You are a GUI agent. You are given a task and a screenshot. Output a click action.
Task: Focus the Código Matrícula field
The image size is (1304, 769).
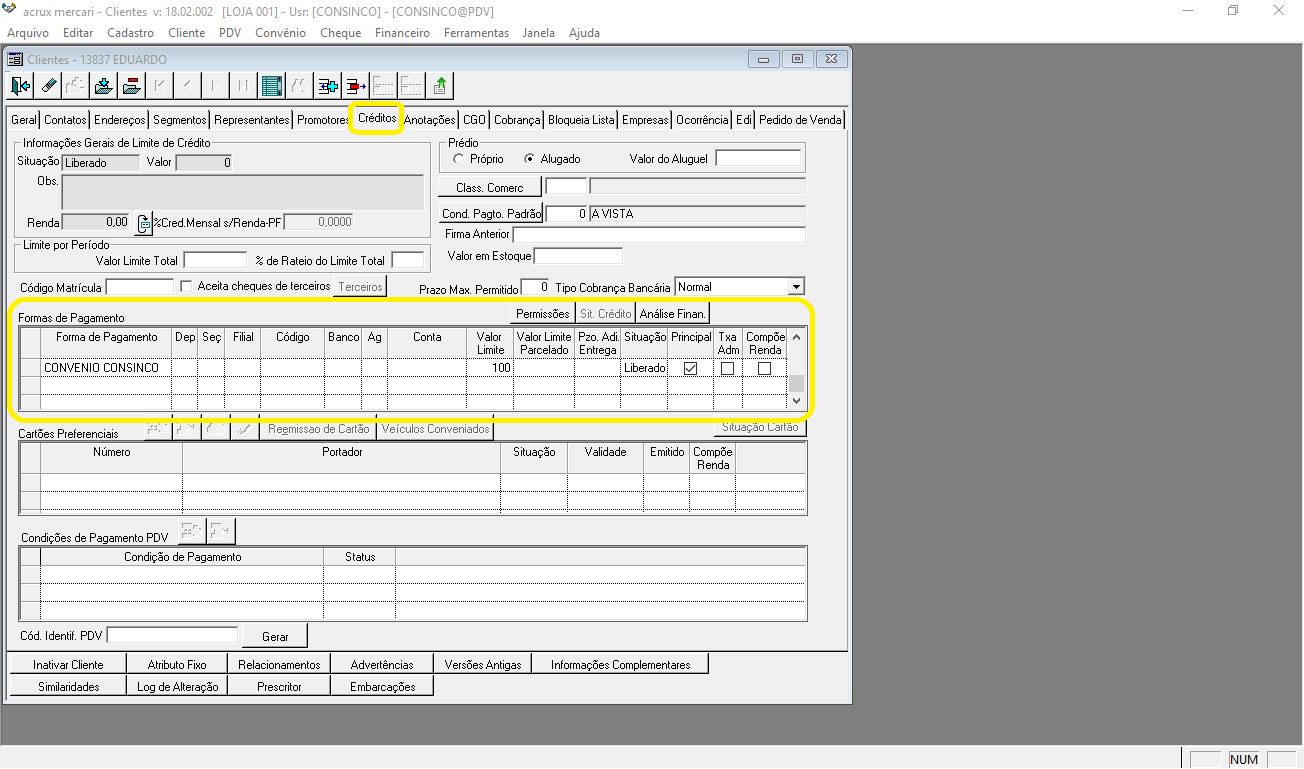pyautogui.click(x=139, y=287)
